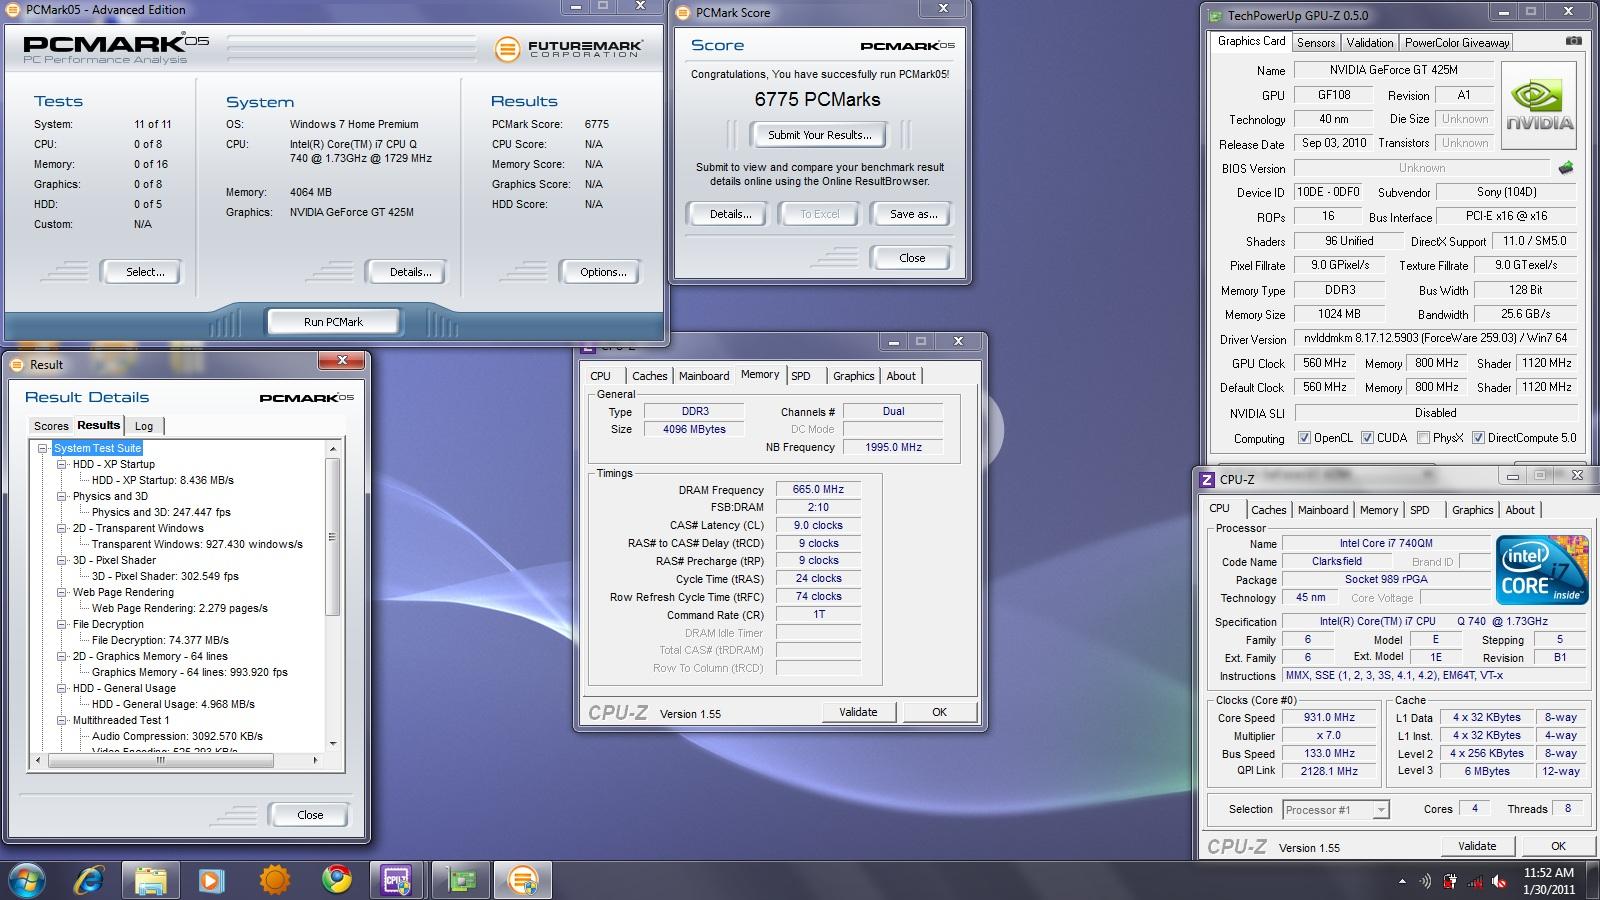Screen dimensions: 1600x900
Task: Open the SPD tab in memory CPU-Z window
Action: tap(801, 376)
